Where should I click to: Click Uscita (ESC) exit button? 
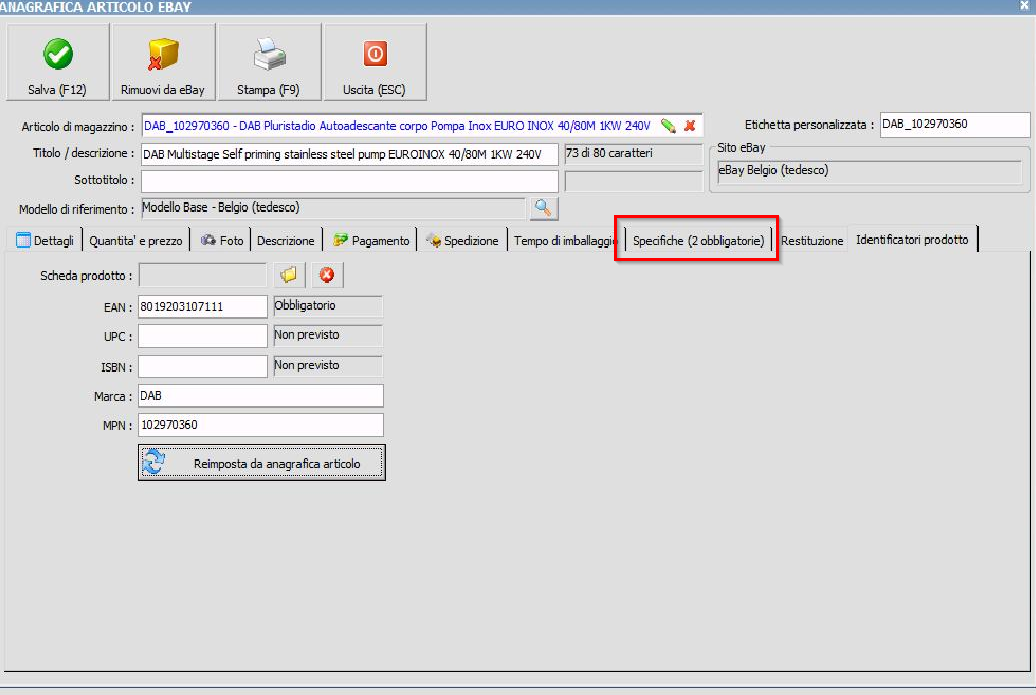(x=375, y=62)
